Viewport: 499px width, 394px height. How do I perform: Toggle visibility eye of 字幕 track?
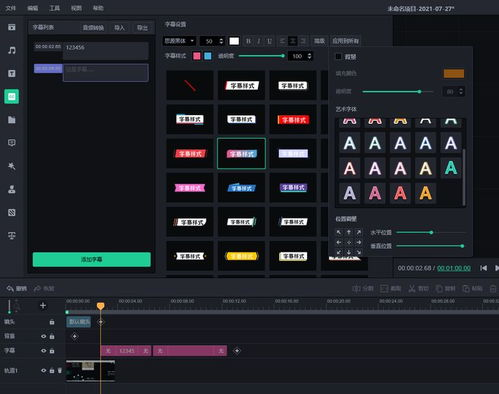pyautogui.click(x=43, y=351)
